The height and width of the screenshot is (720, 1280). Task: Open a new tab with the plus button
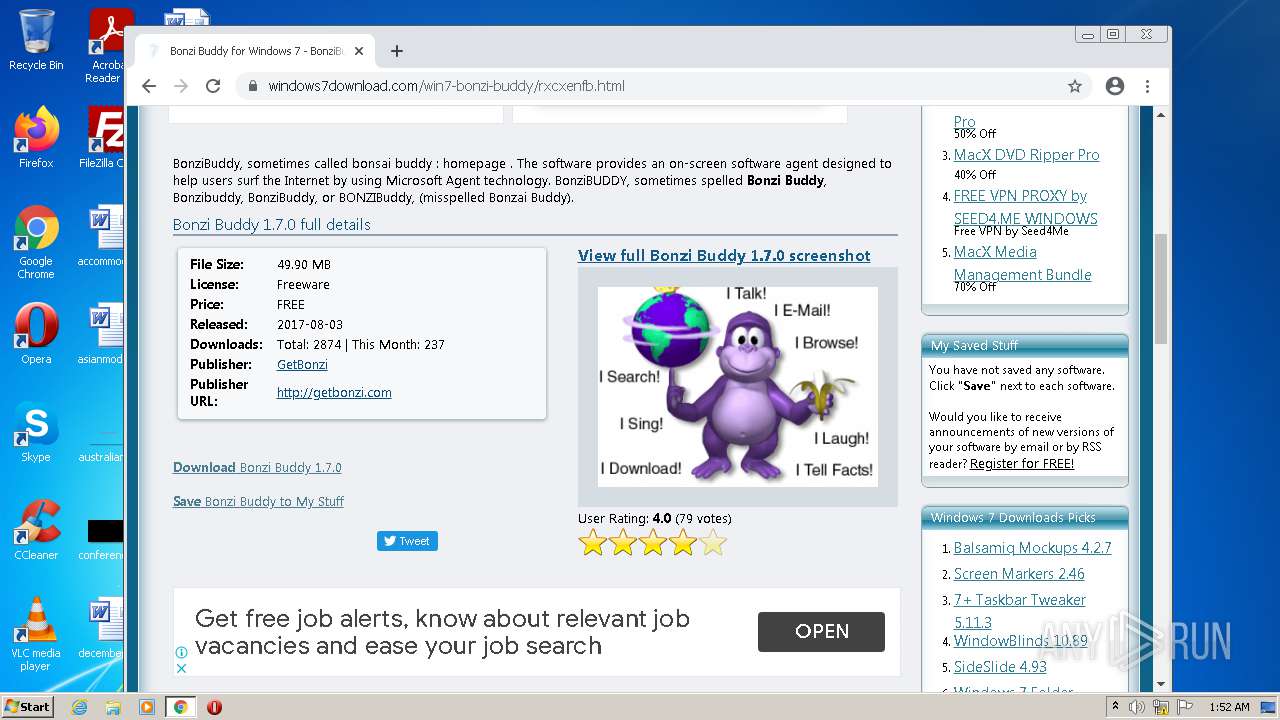[x=397, y=51]
